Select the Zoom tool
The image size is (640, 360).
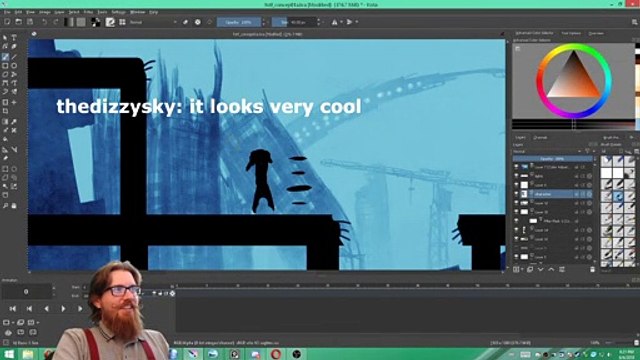5,206
